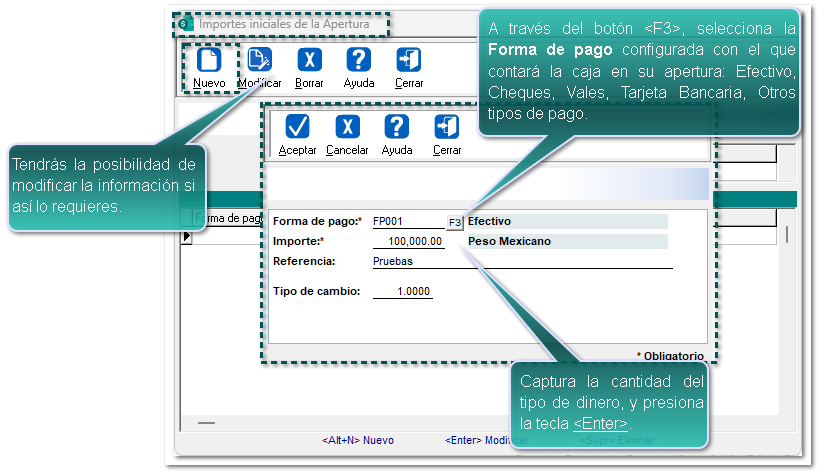Click the <Alt+N> Nuevo shortcut at bottom
Image resolution: width=834 pixels, height=474 pixels.
pos(357,440)
